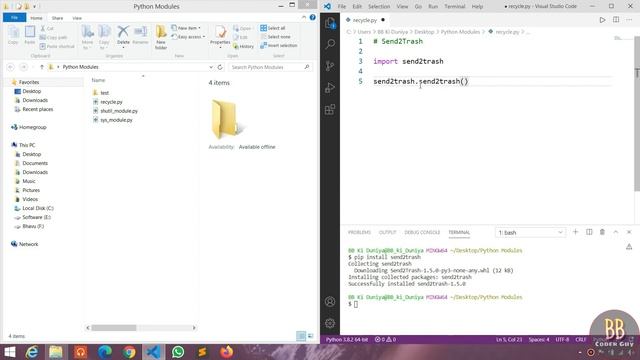Click Select all in the ribbon
The height and width of the screenshot is (360, 640).
tap(273, 28)
